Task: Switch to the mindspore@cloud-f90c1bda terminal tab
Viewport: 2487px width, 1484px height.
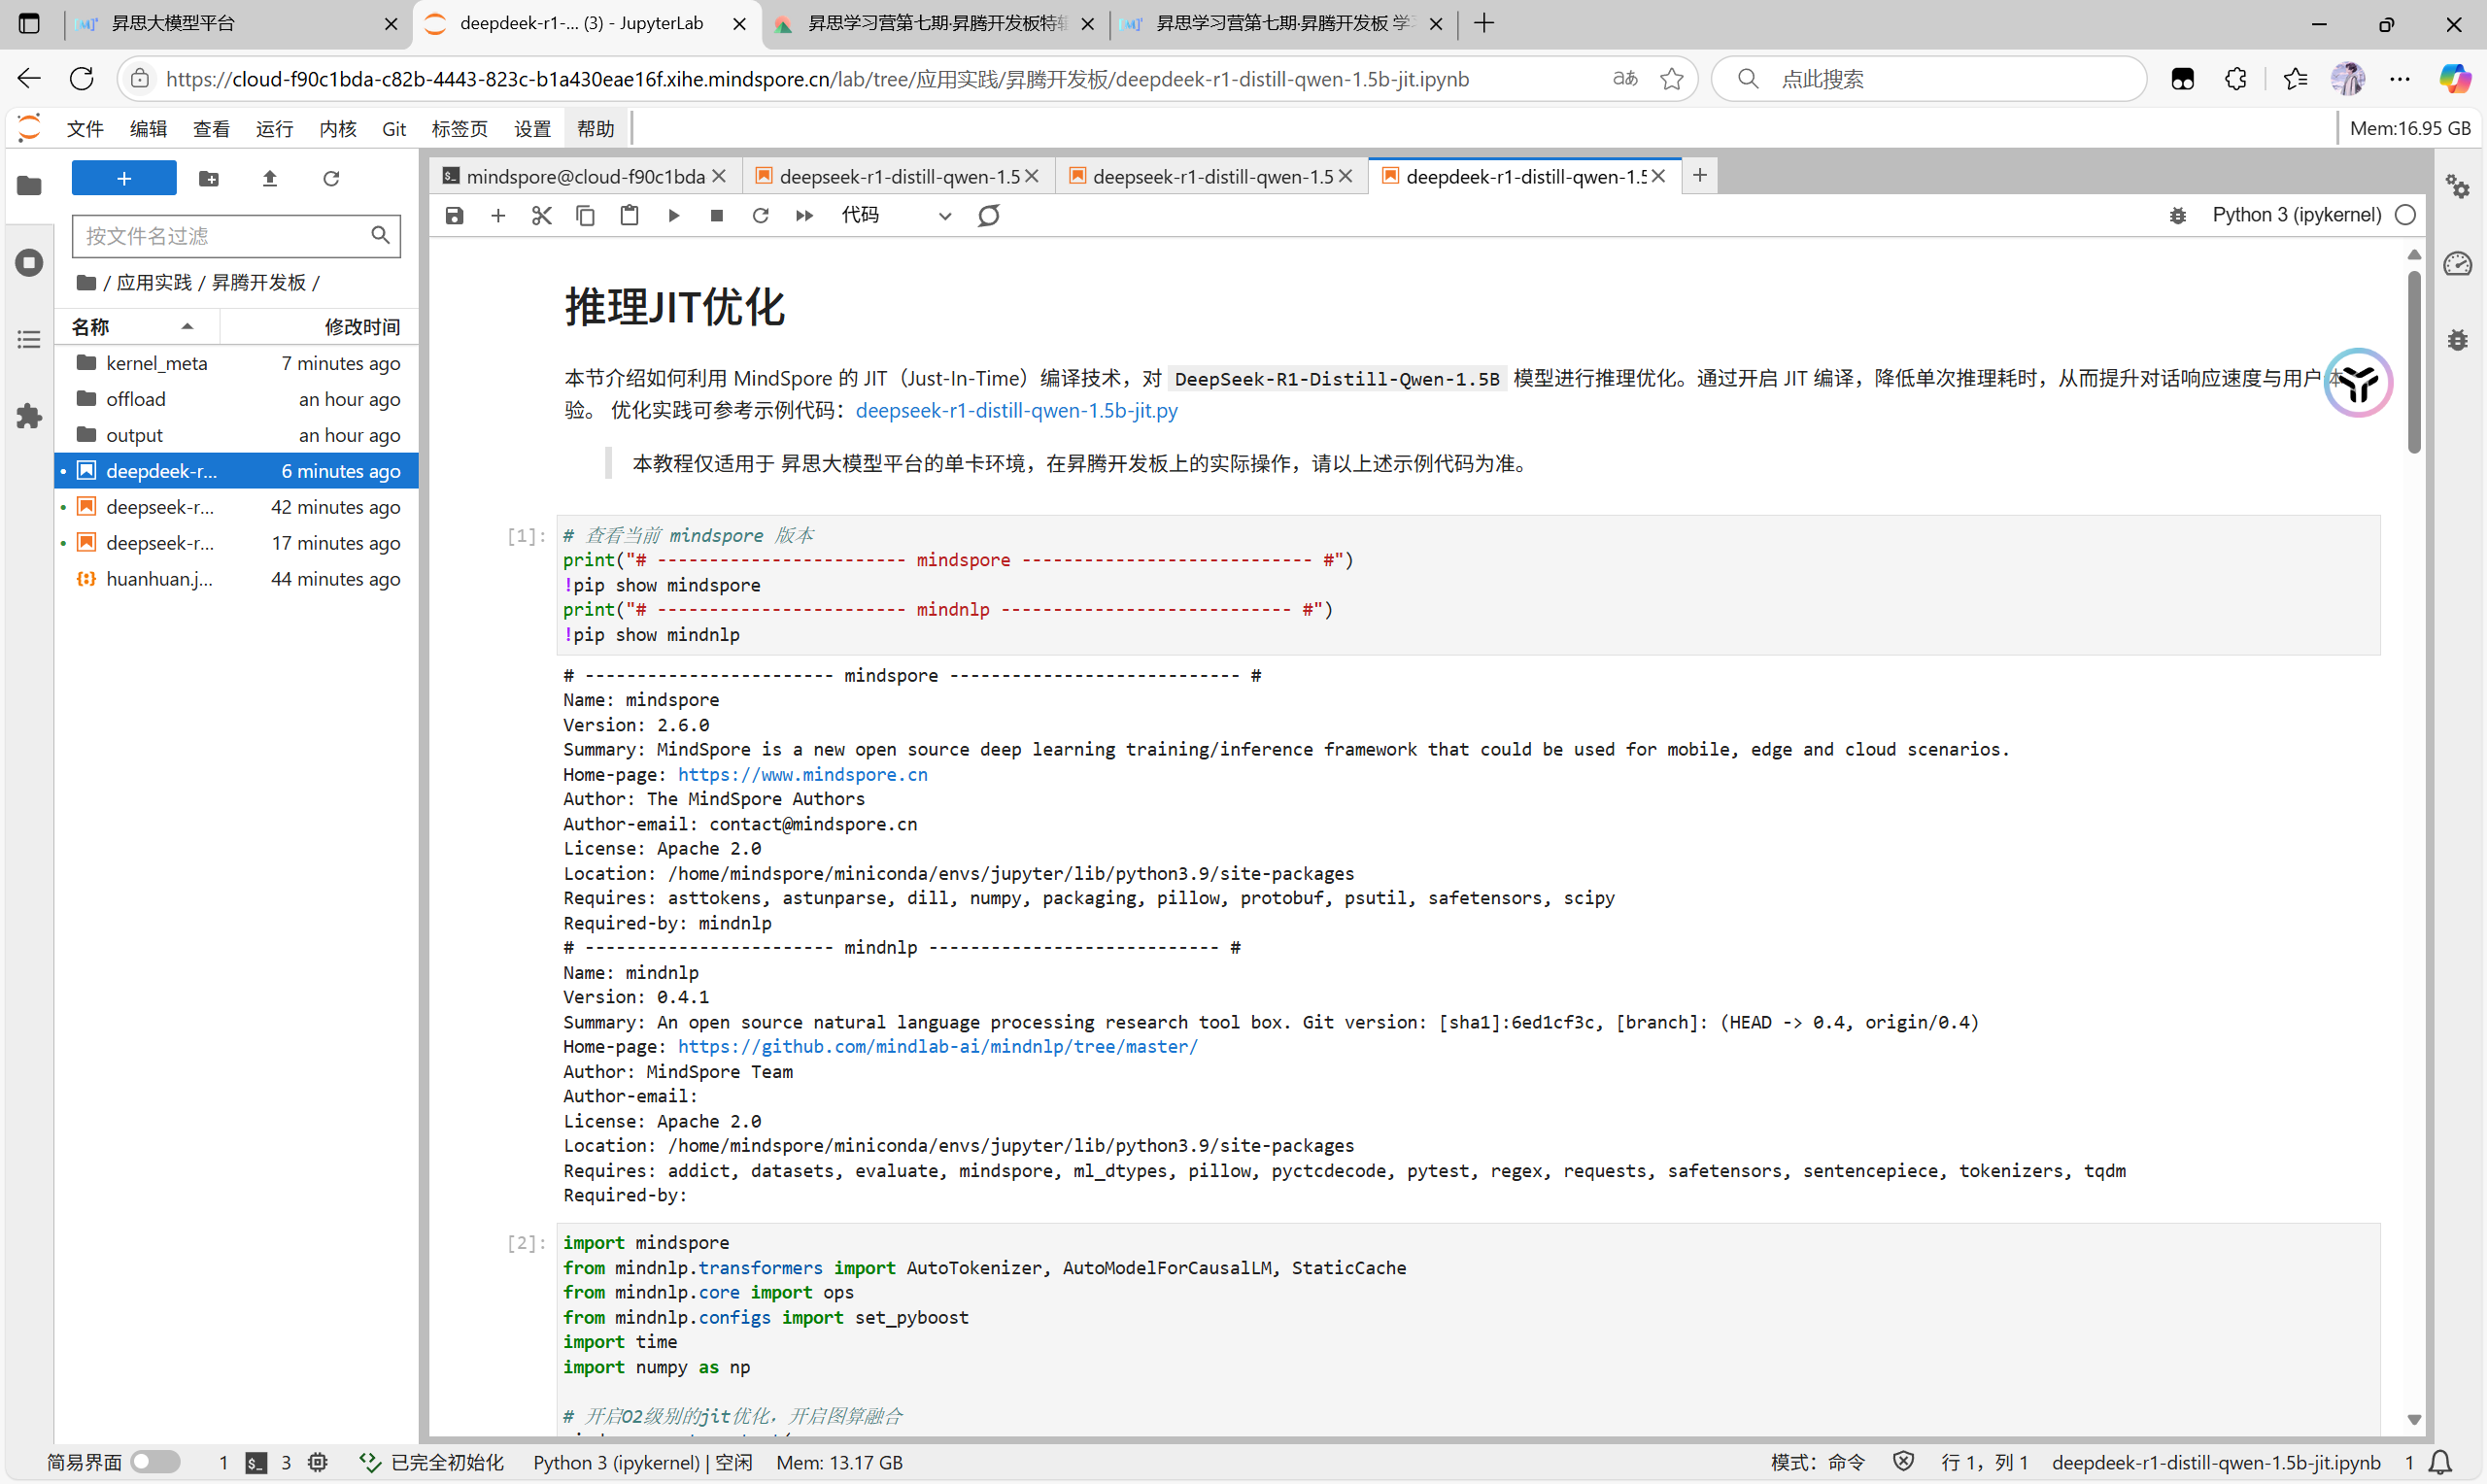Action: click(x=584, y=176)
